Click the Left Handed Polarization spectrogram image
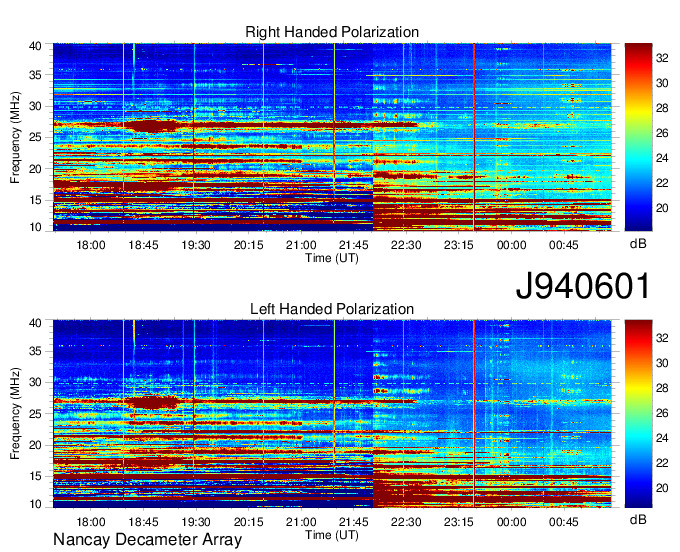680x552 pixels. [332, 414]
